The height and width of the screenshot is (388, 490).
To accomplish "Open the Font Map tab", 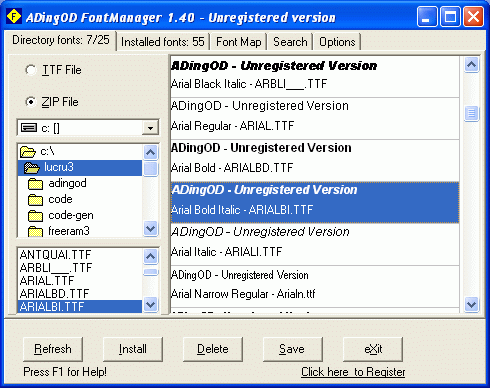I will pyautogui.click(x=239, y=42).
